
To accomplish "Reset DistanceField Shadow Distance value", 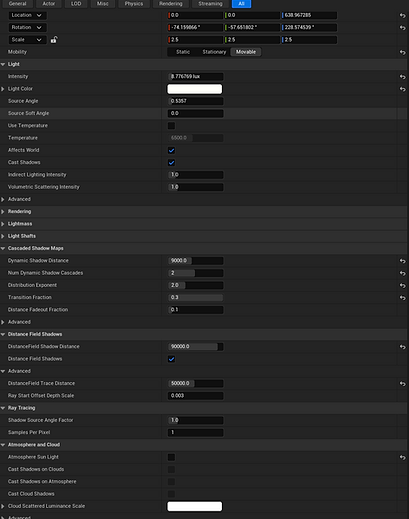I will tap(402, 347).
